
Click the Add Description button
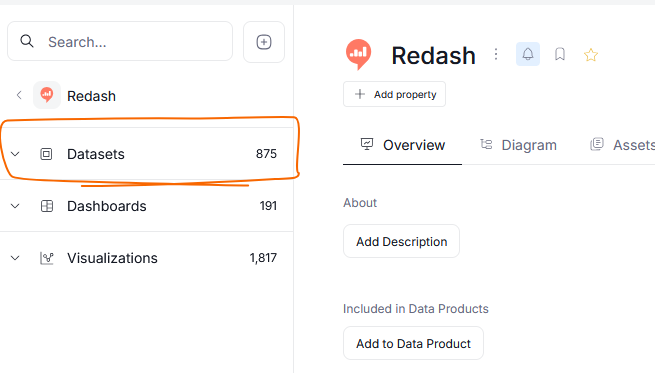click(x=401, y=241)
